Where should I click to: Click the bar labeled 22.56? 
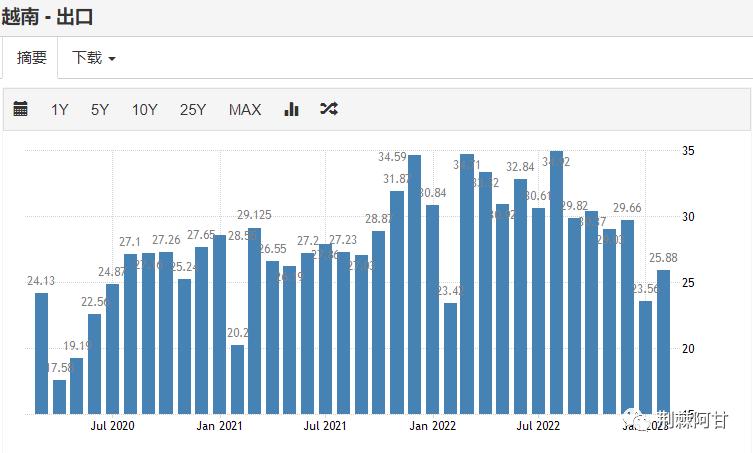coord(95,364)
